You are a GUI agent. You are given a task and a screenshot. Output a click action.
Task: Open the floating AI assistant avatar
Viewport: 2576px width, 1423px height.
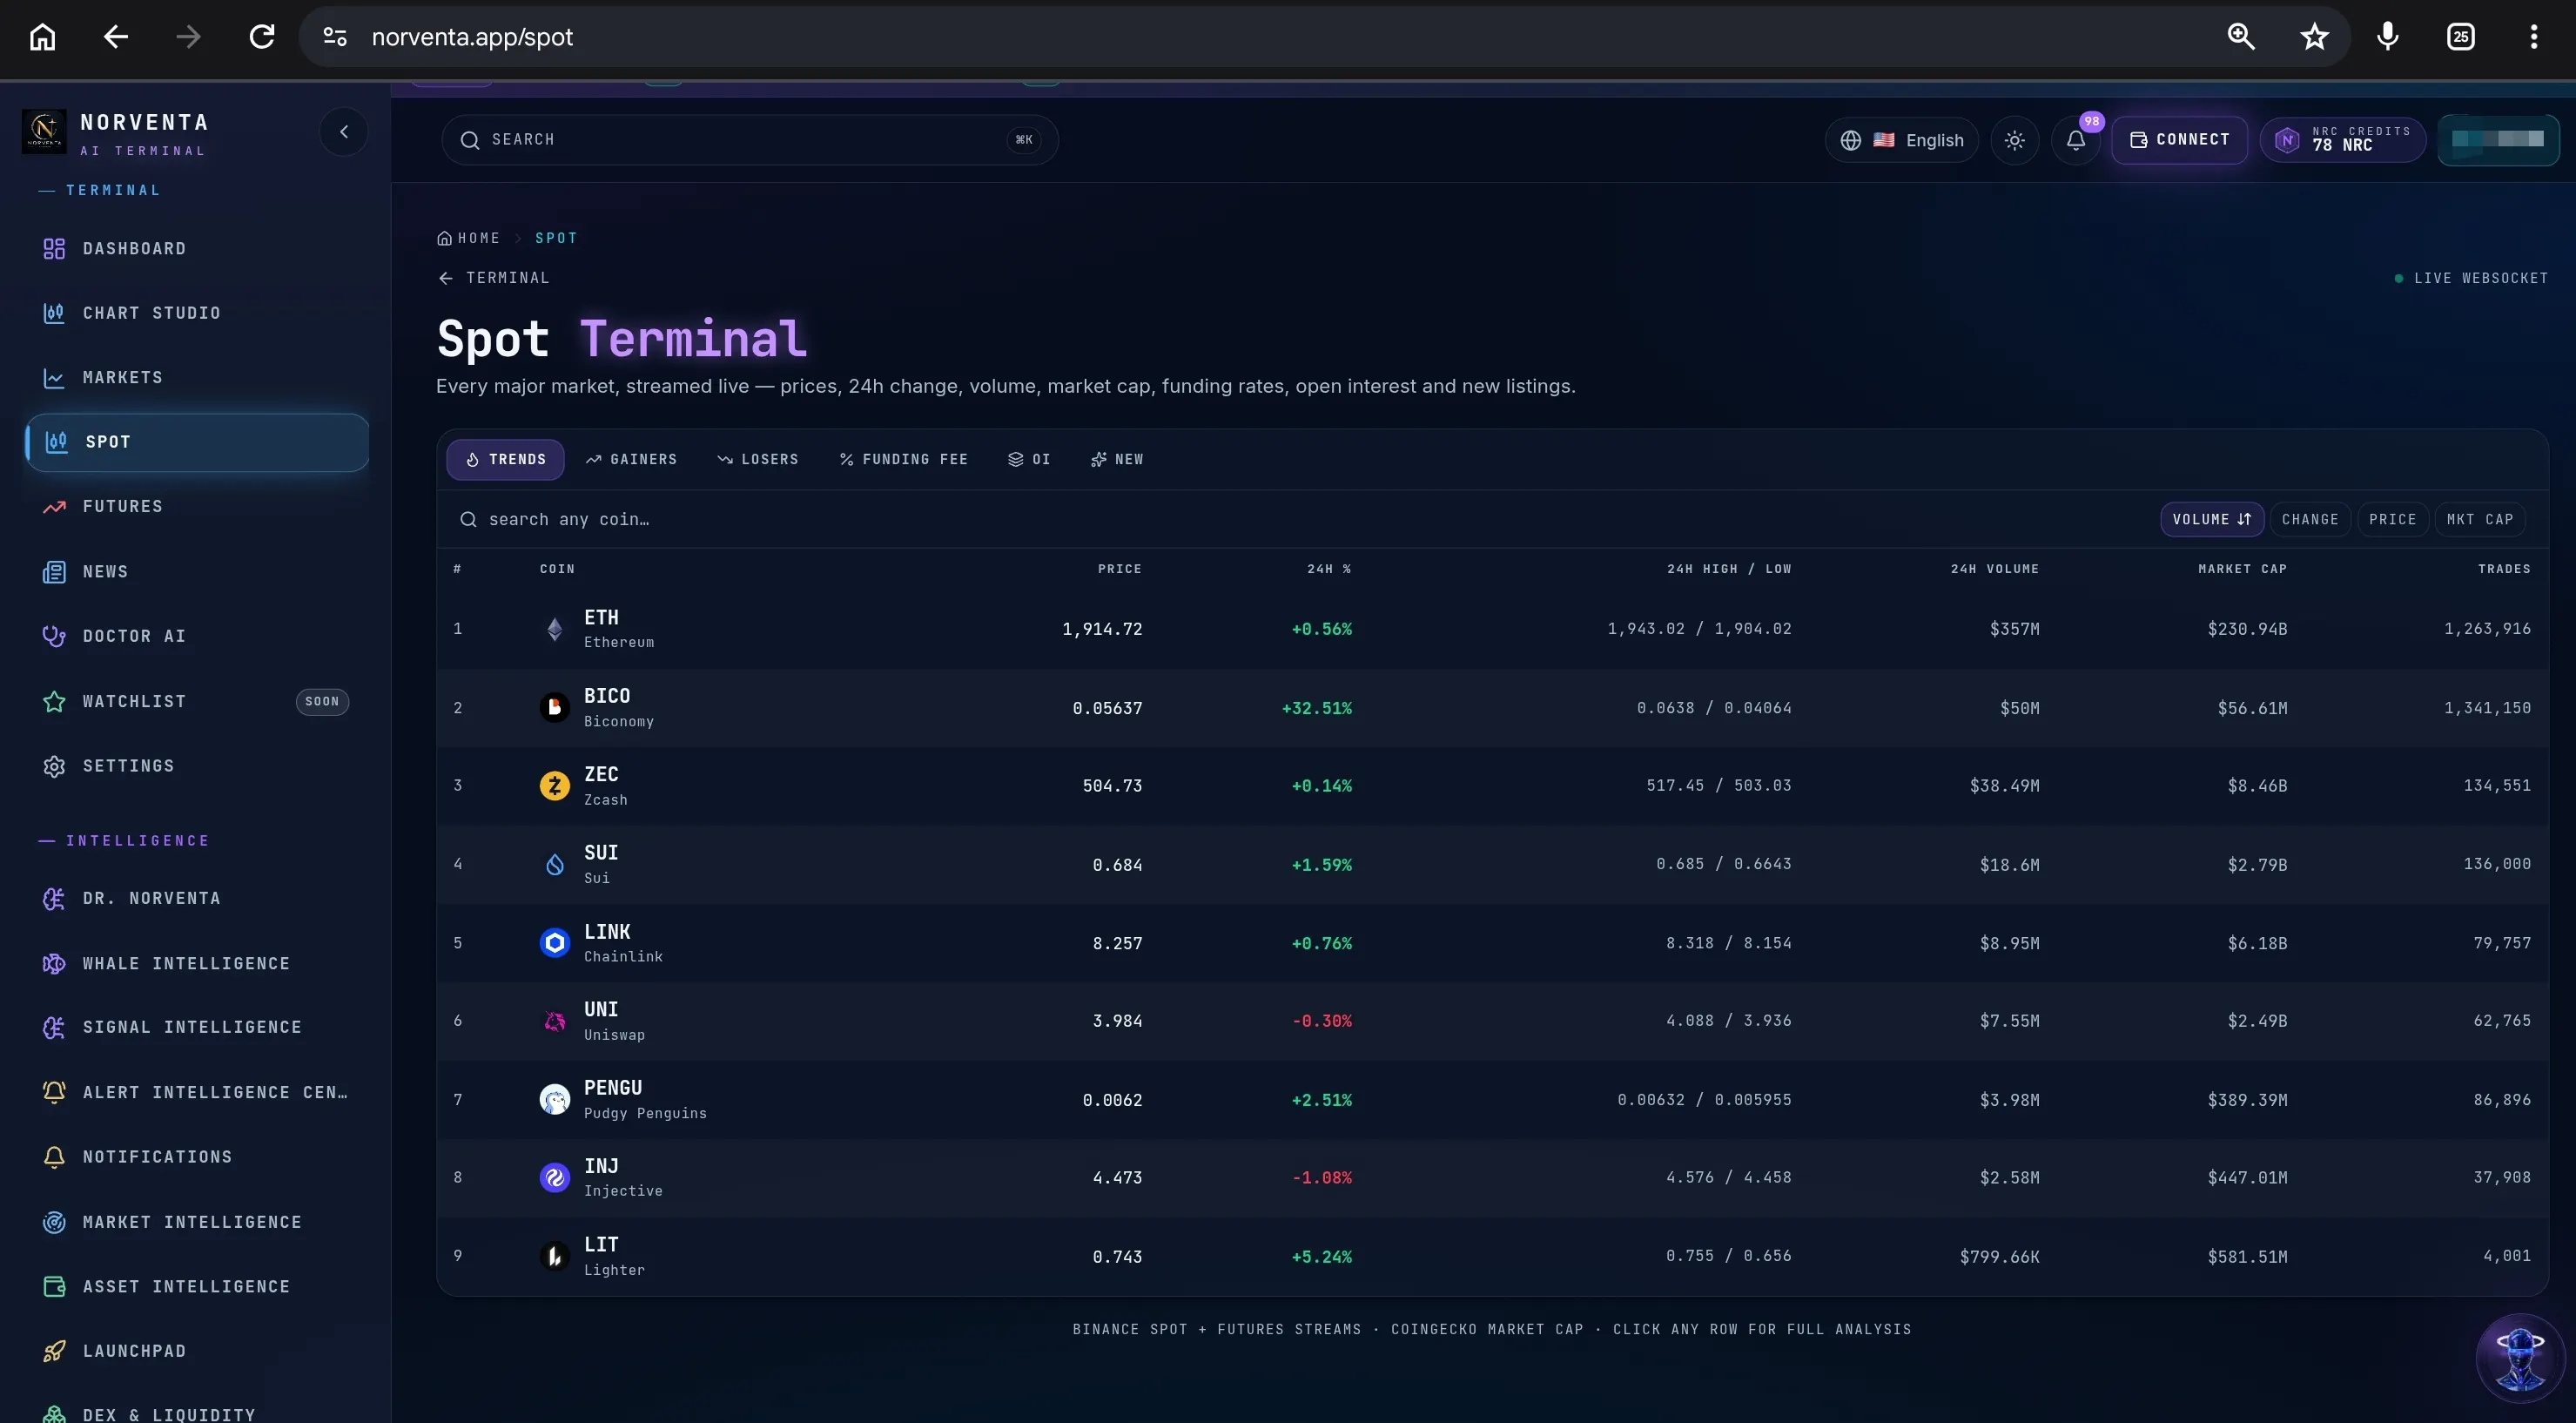[2520, 1358]
